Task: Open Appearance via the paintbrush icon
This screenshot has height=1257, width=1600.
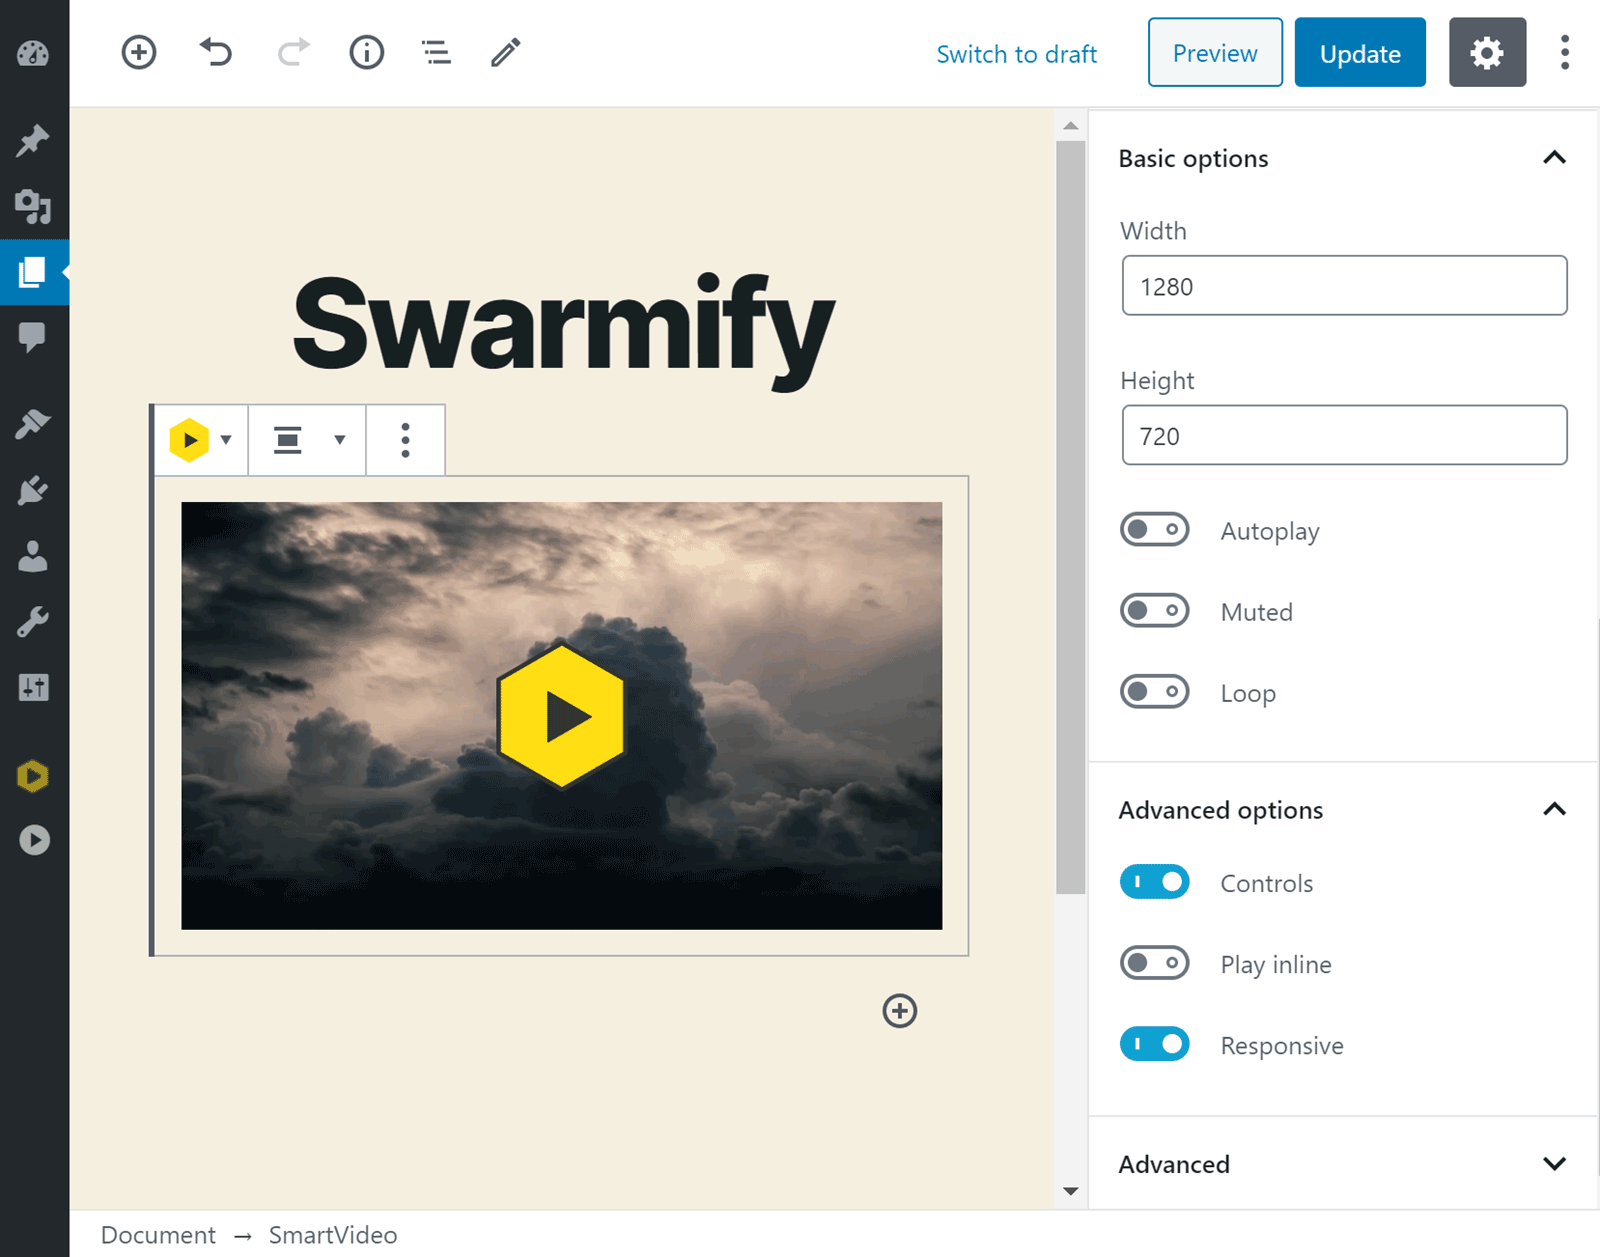Action: point(33,424)
